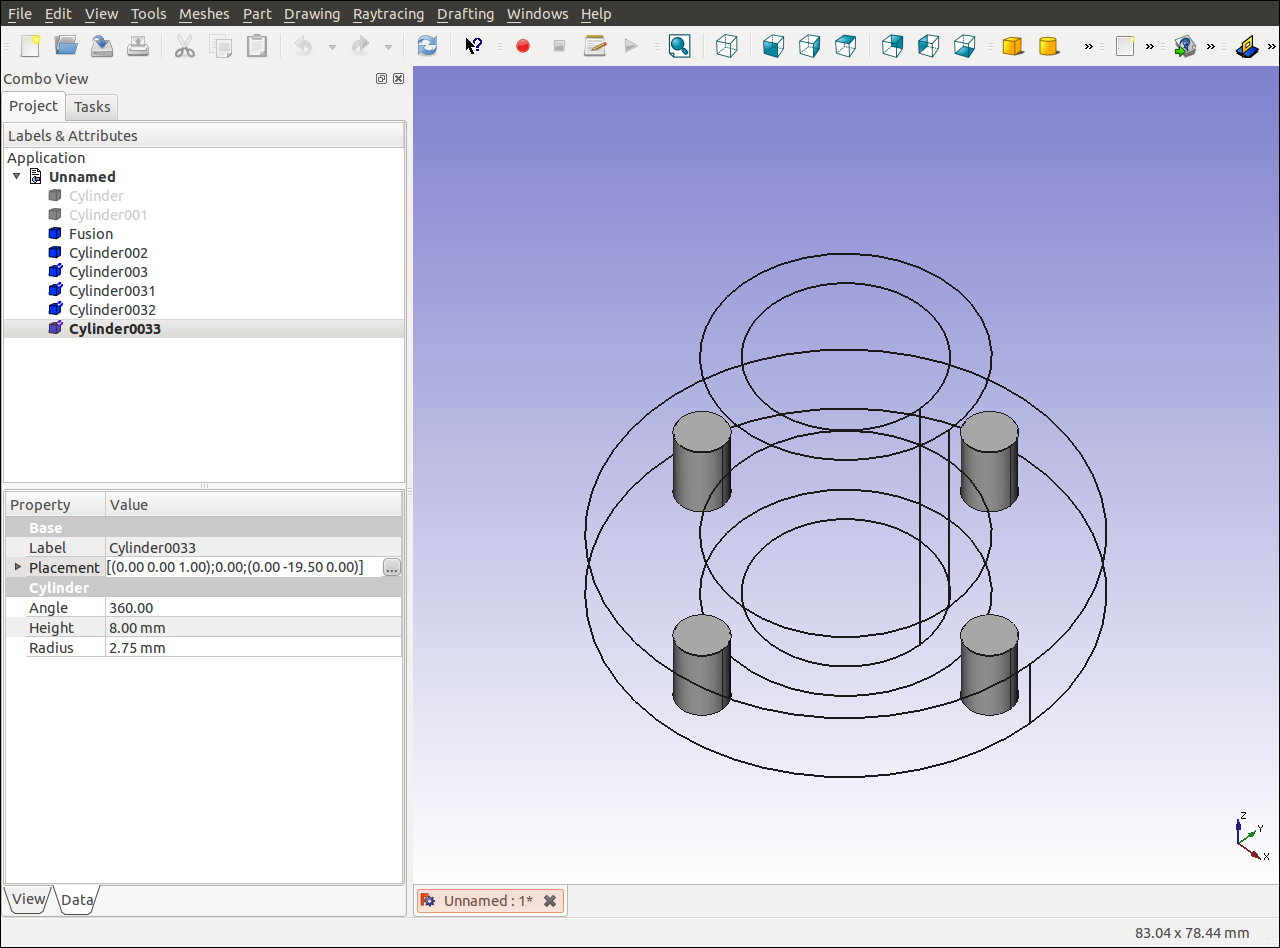Viewport: 1280px width, 948px height.
Task: Open the redo history dropdown arrow
Action: tap(388, 46)
